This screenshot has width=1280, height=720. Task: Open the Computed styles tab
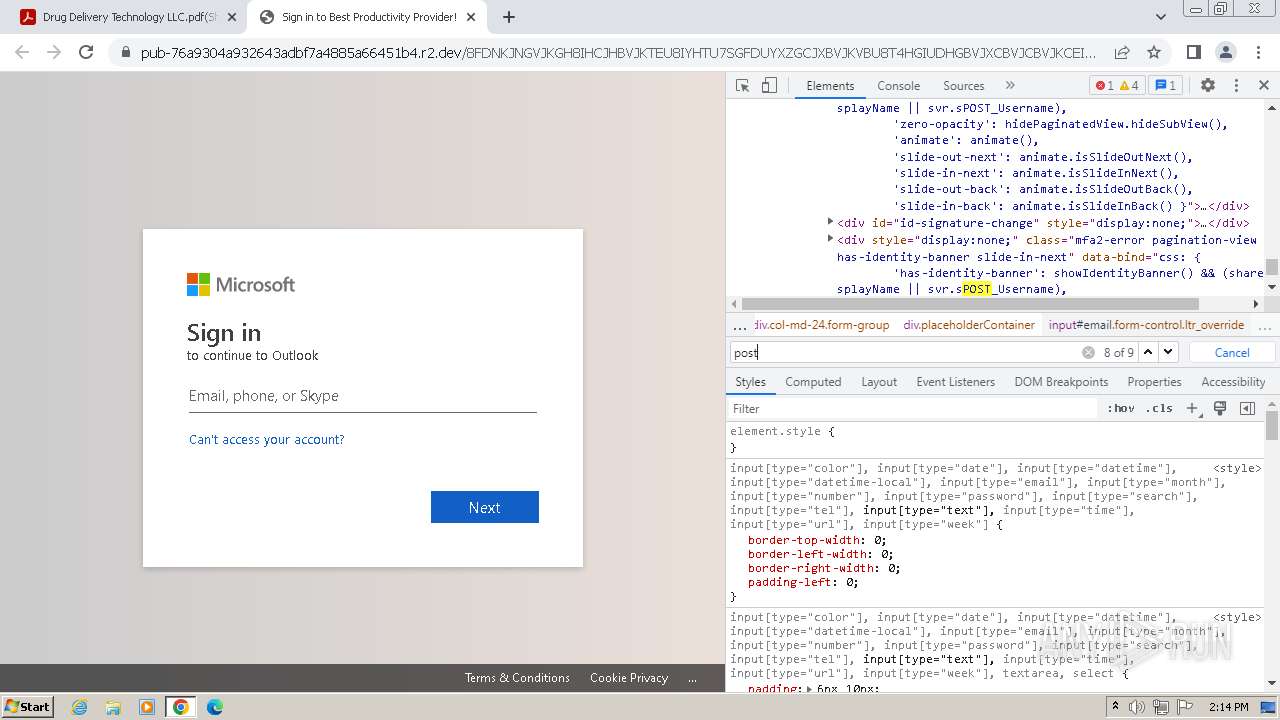pyautogui.click(x=813, y=382)
